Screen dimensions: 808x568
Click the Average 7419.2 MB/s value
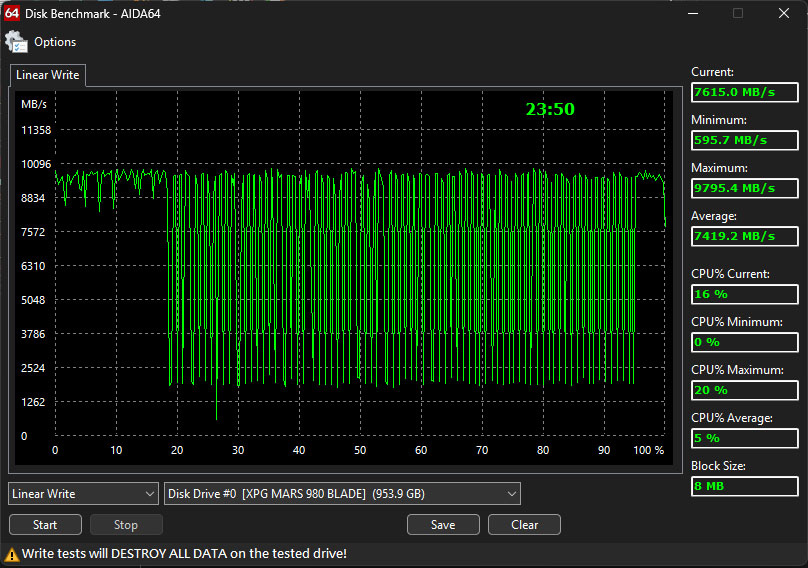click(x=745, y=236)
